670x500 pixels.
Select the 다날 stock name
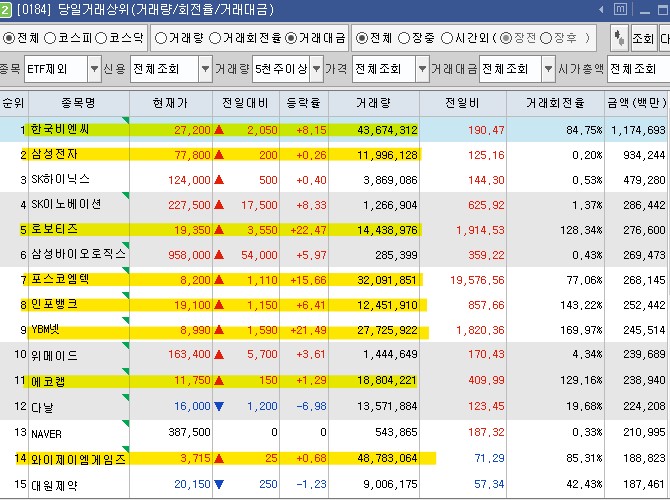point(42,407)
